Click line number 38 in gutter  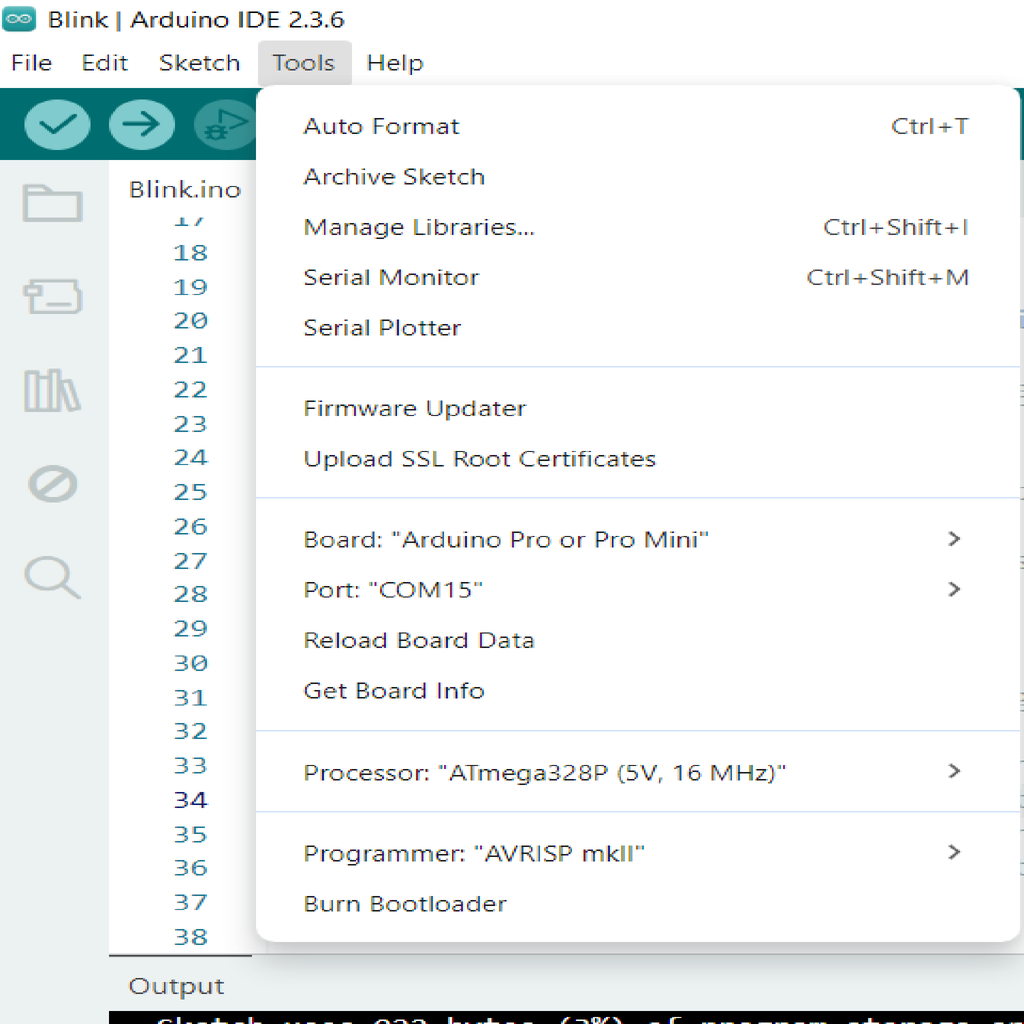(x=190, y=936)
